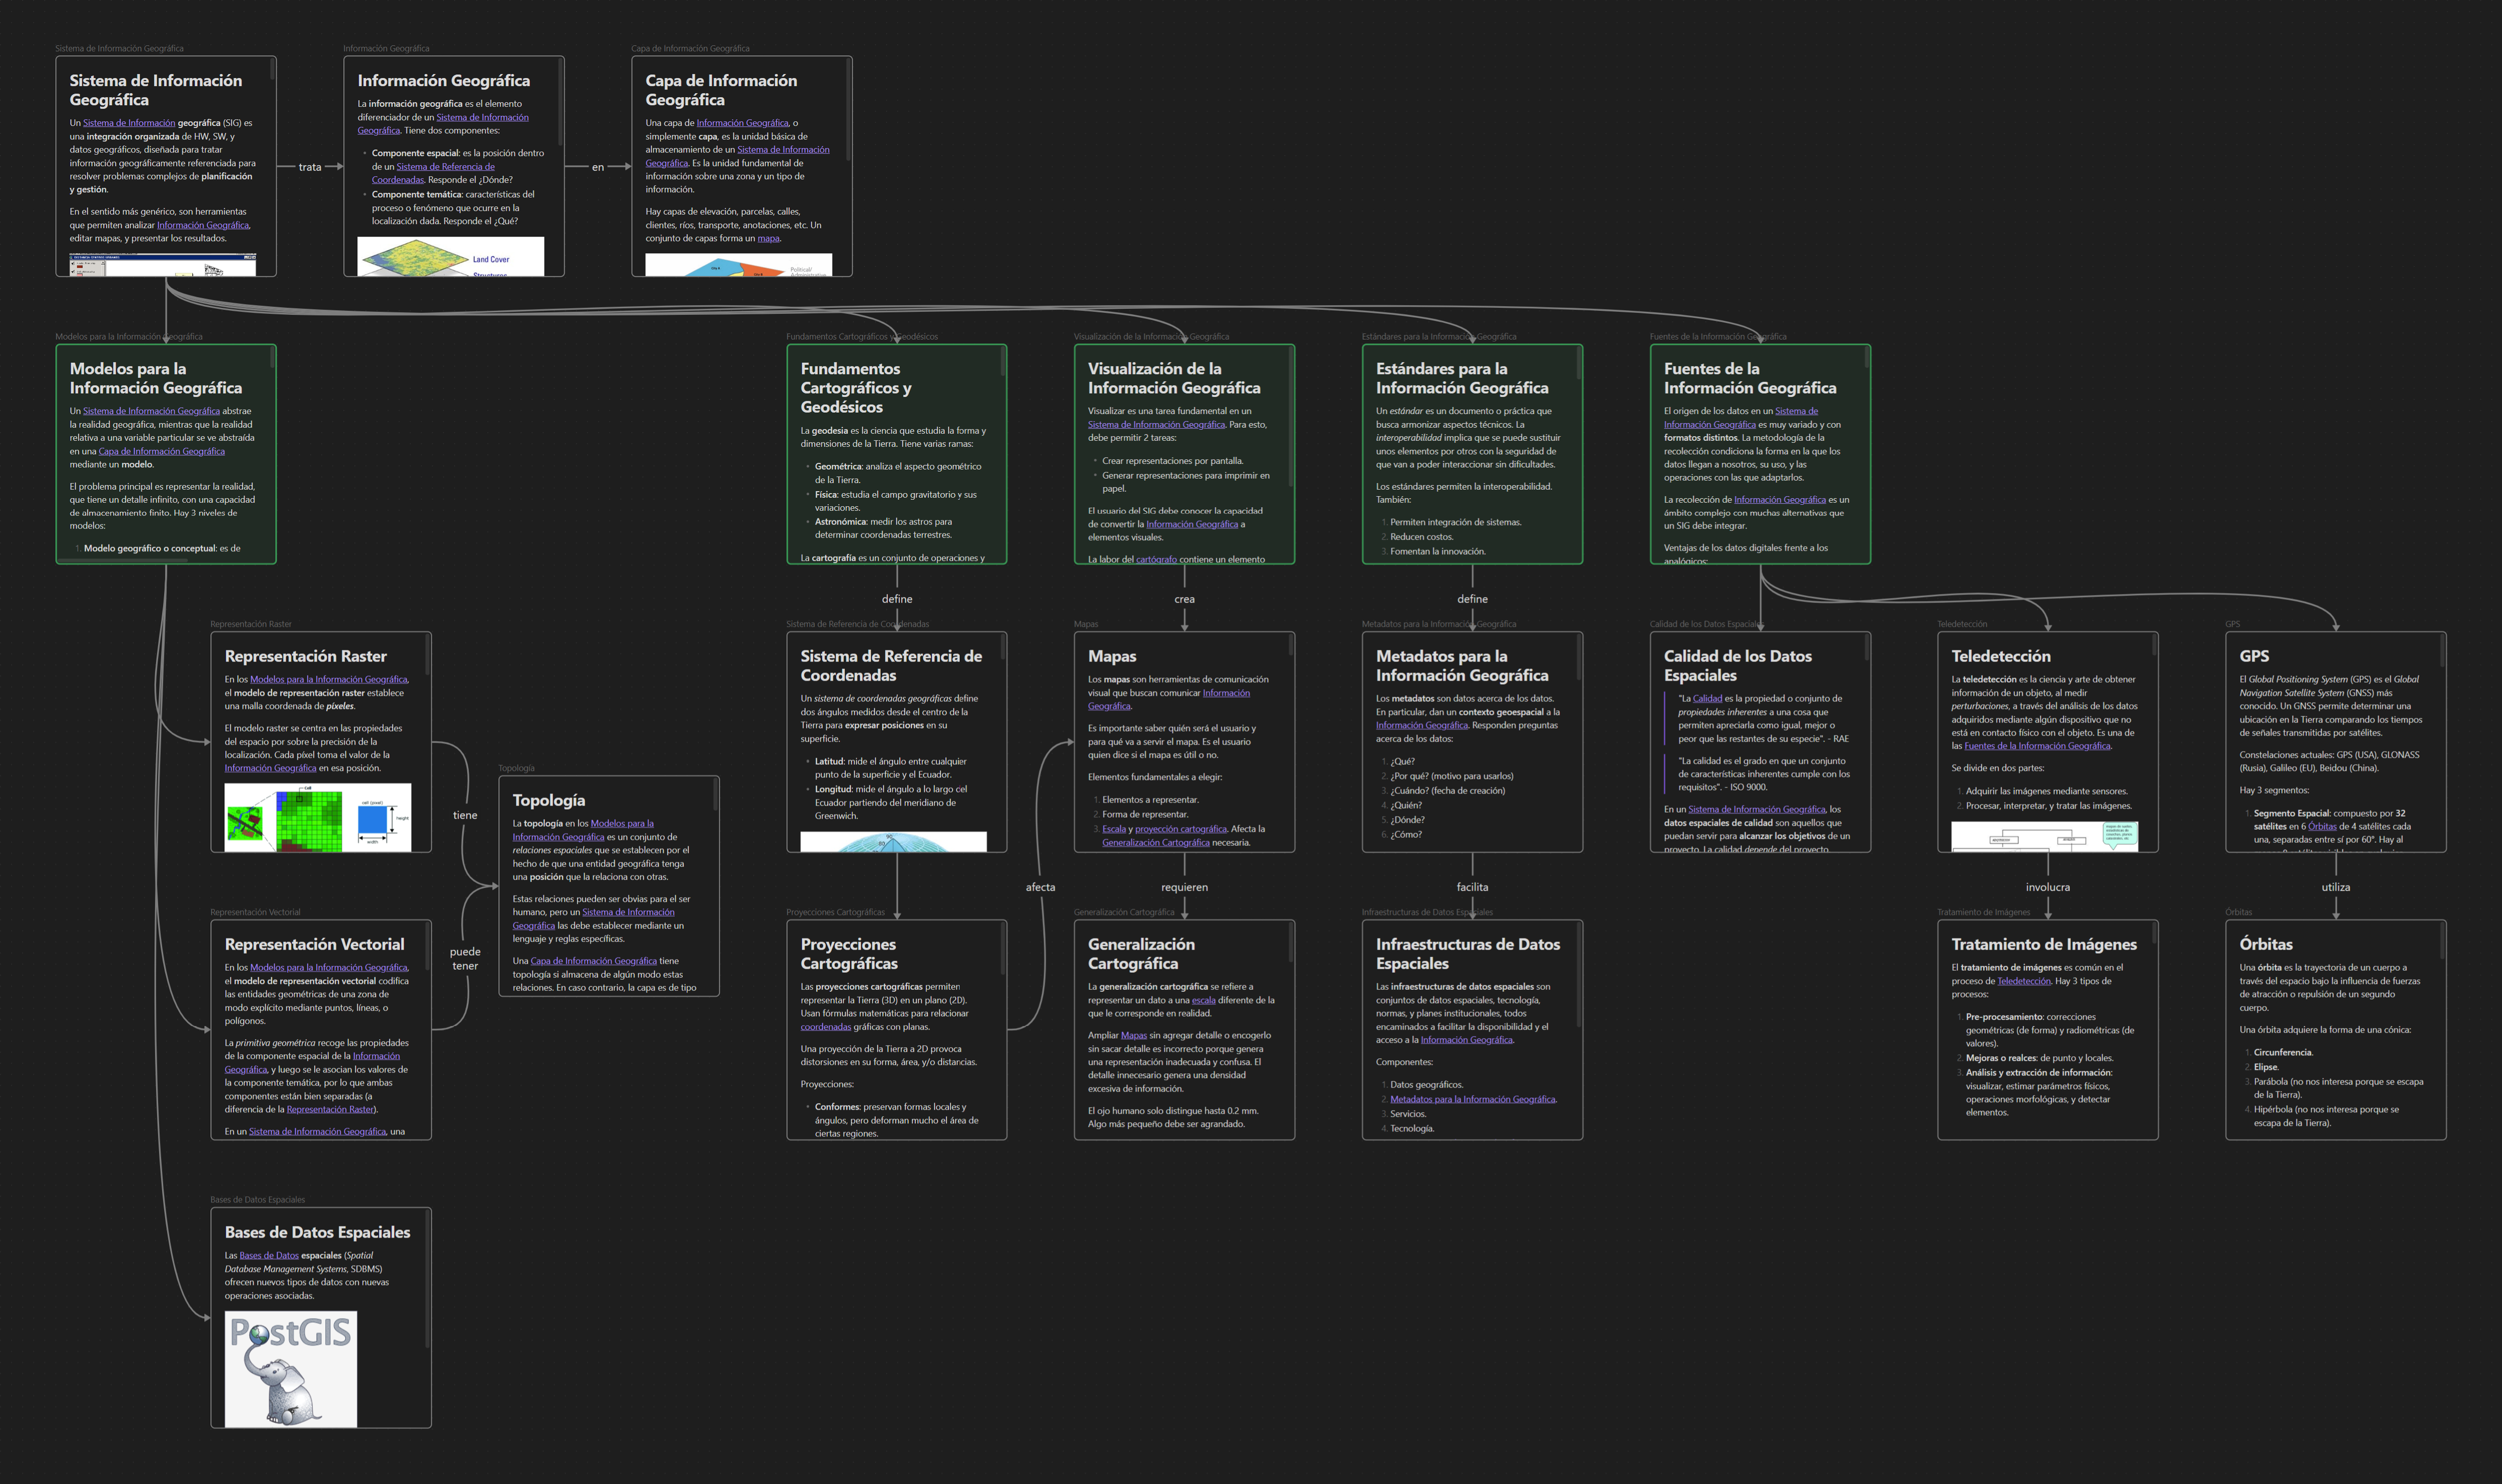Image resolution: width=2502 pixels, height=1484 pixels.
Task: Select the 'en' edge label between top cards
Action: click(x=598, y=167)
